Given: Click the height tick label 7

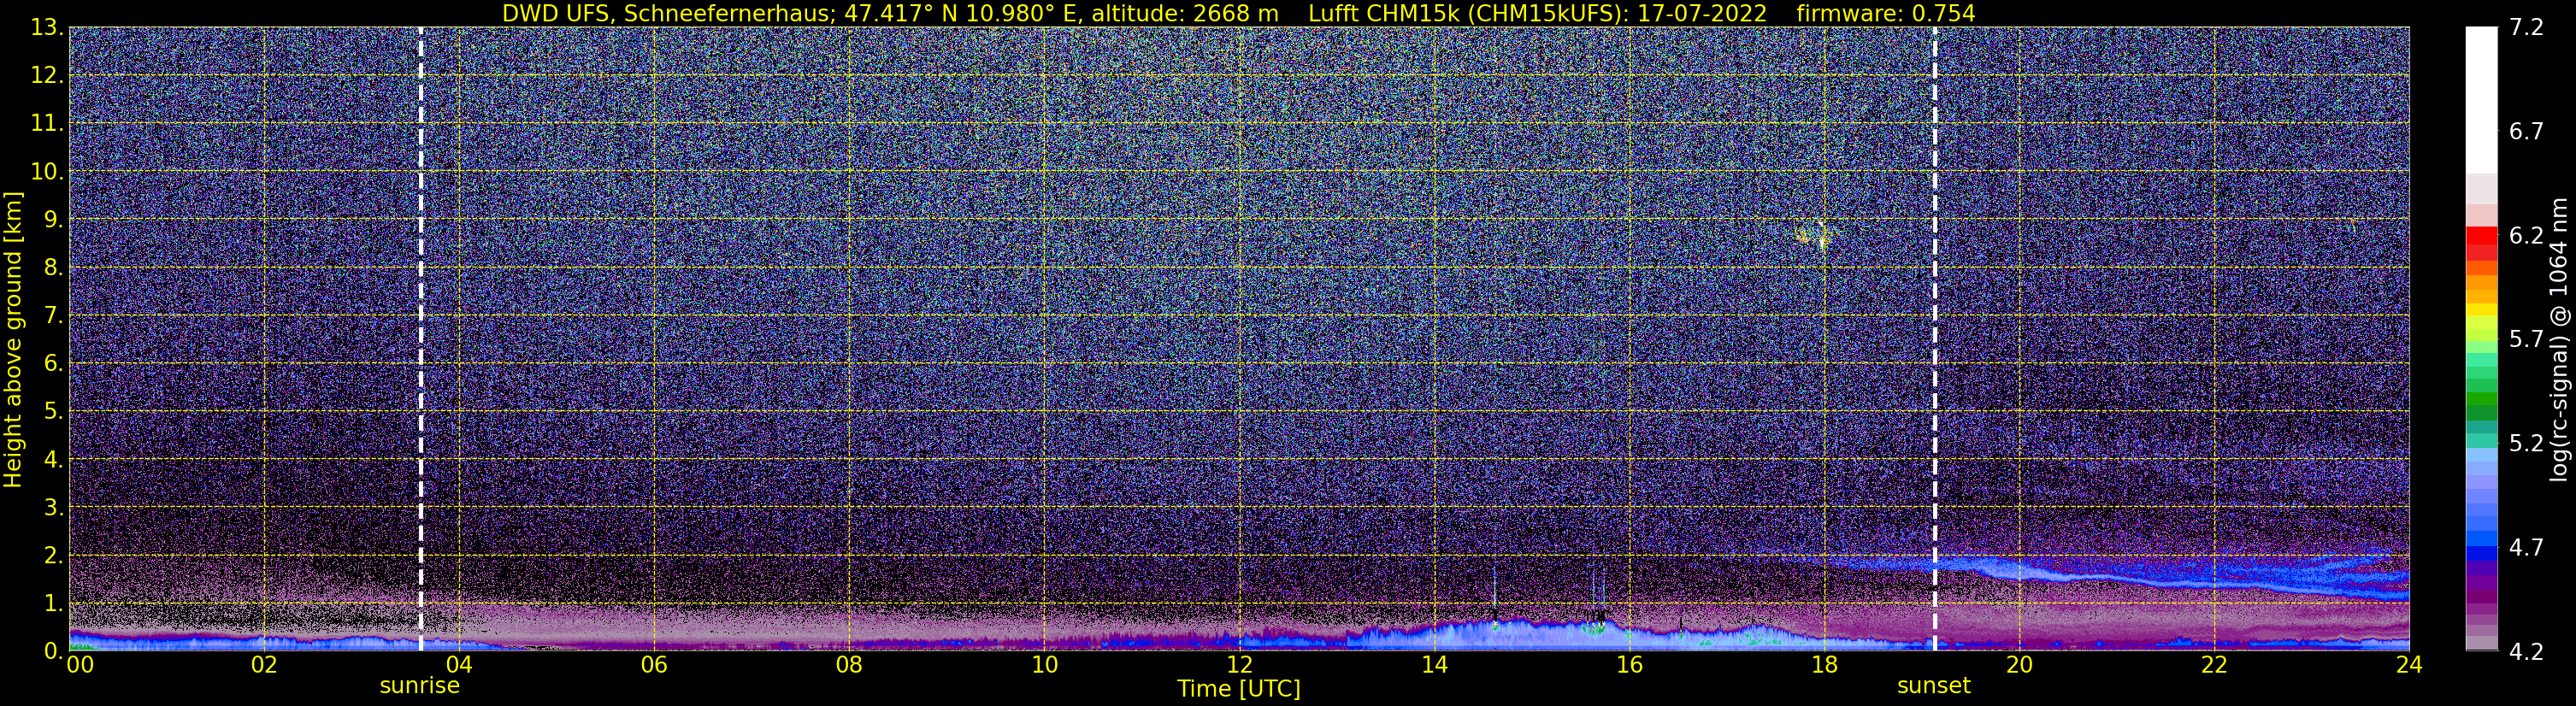Looking at the screenshot, I should coord(53,316).
